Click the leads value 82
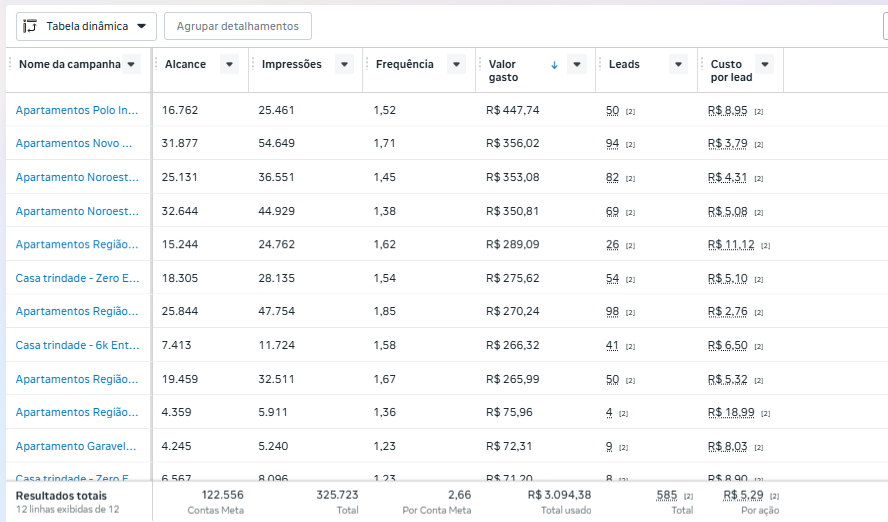Screen dimensions: 888x522 [x=612, y=177]
